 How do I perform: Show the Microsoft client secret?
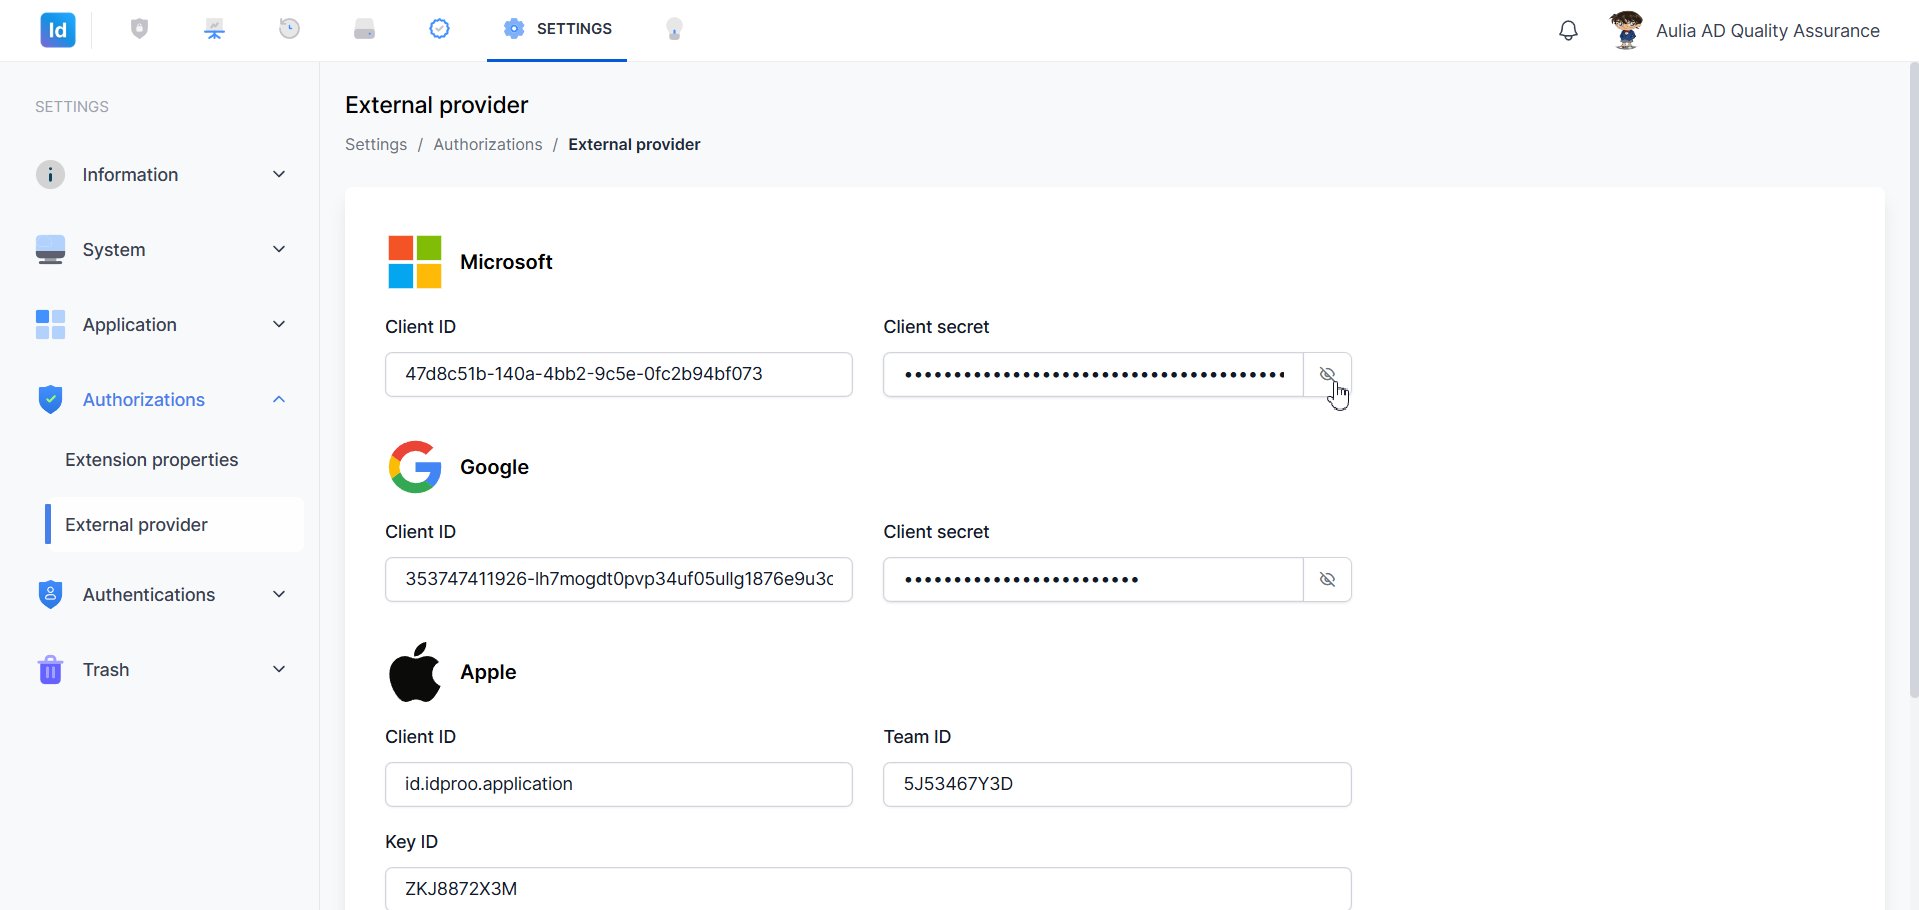tap(1327, 375)
